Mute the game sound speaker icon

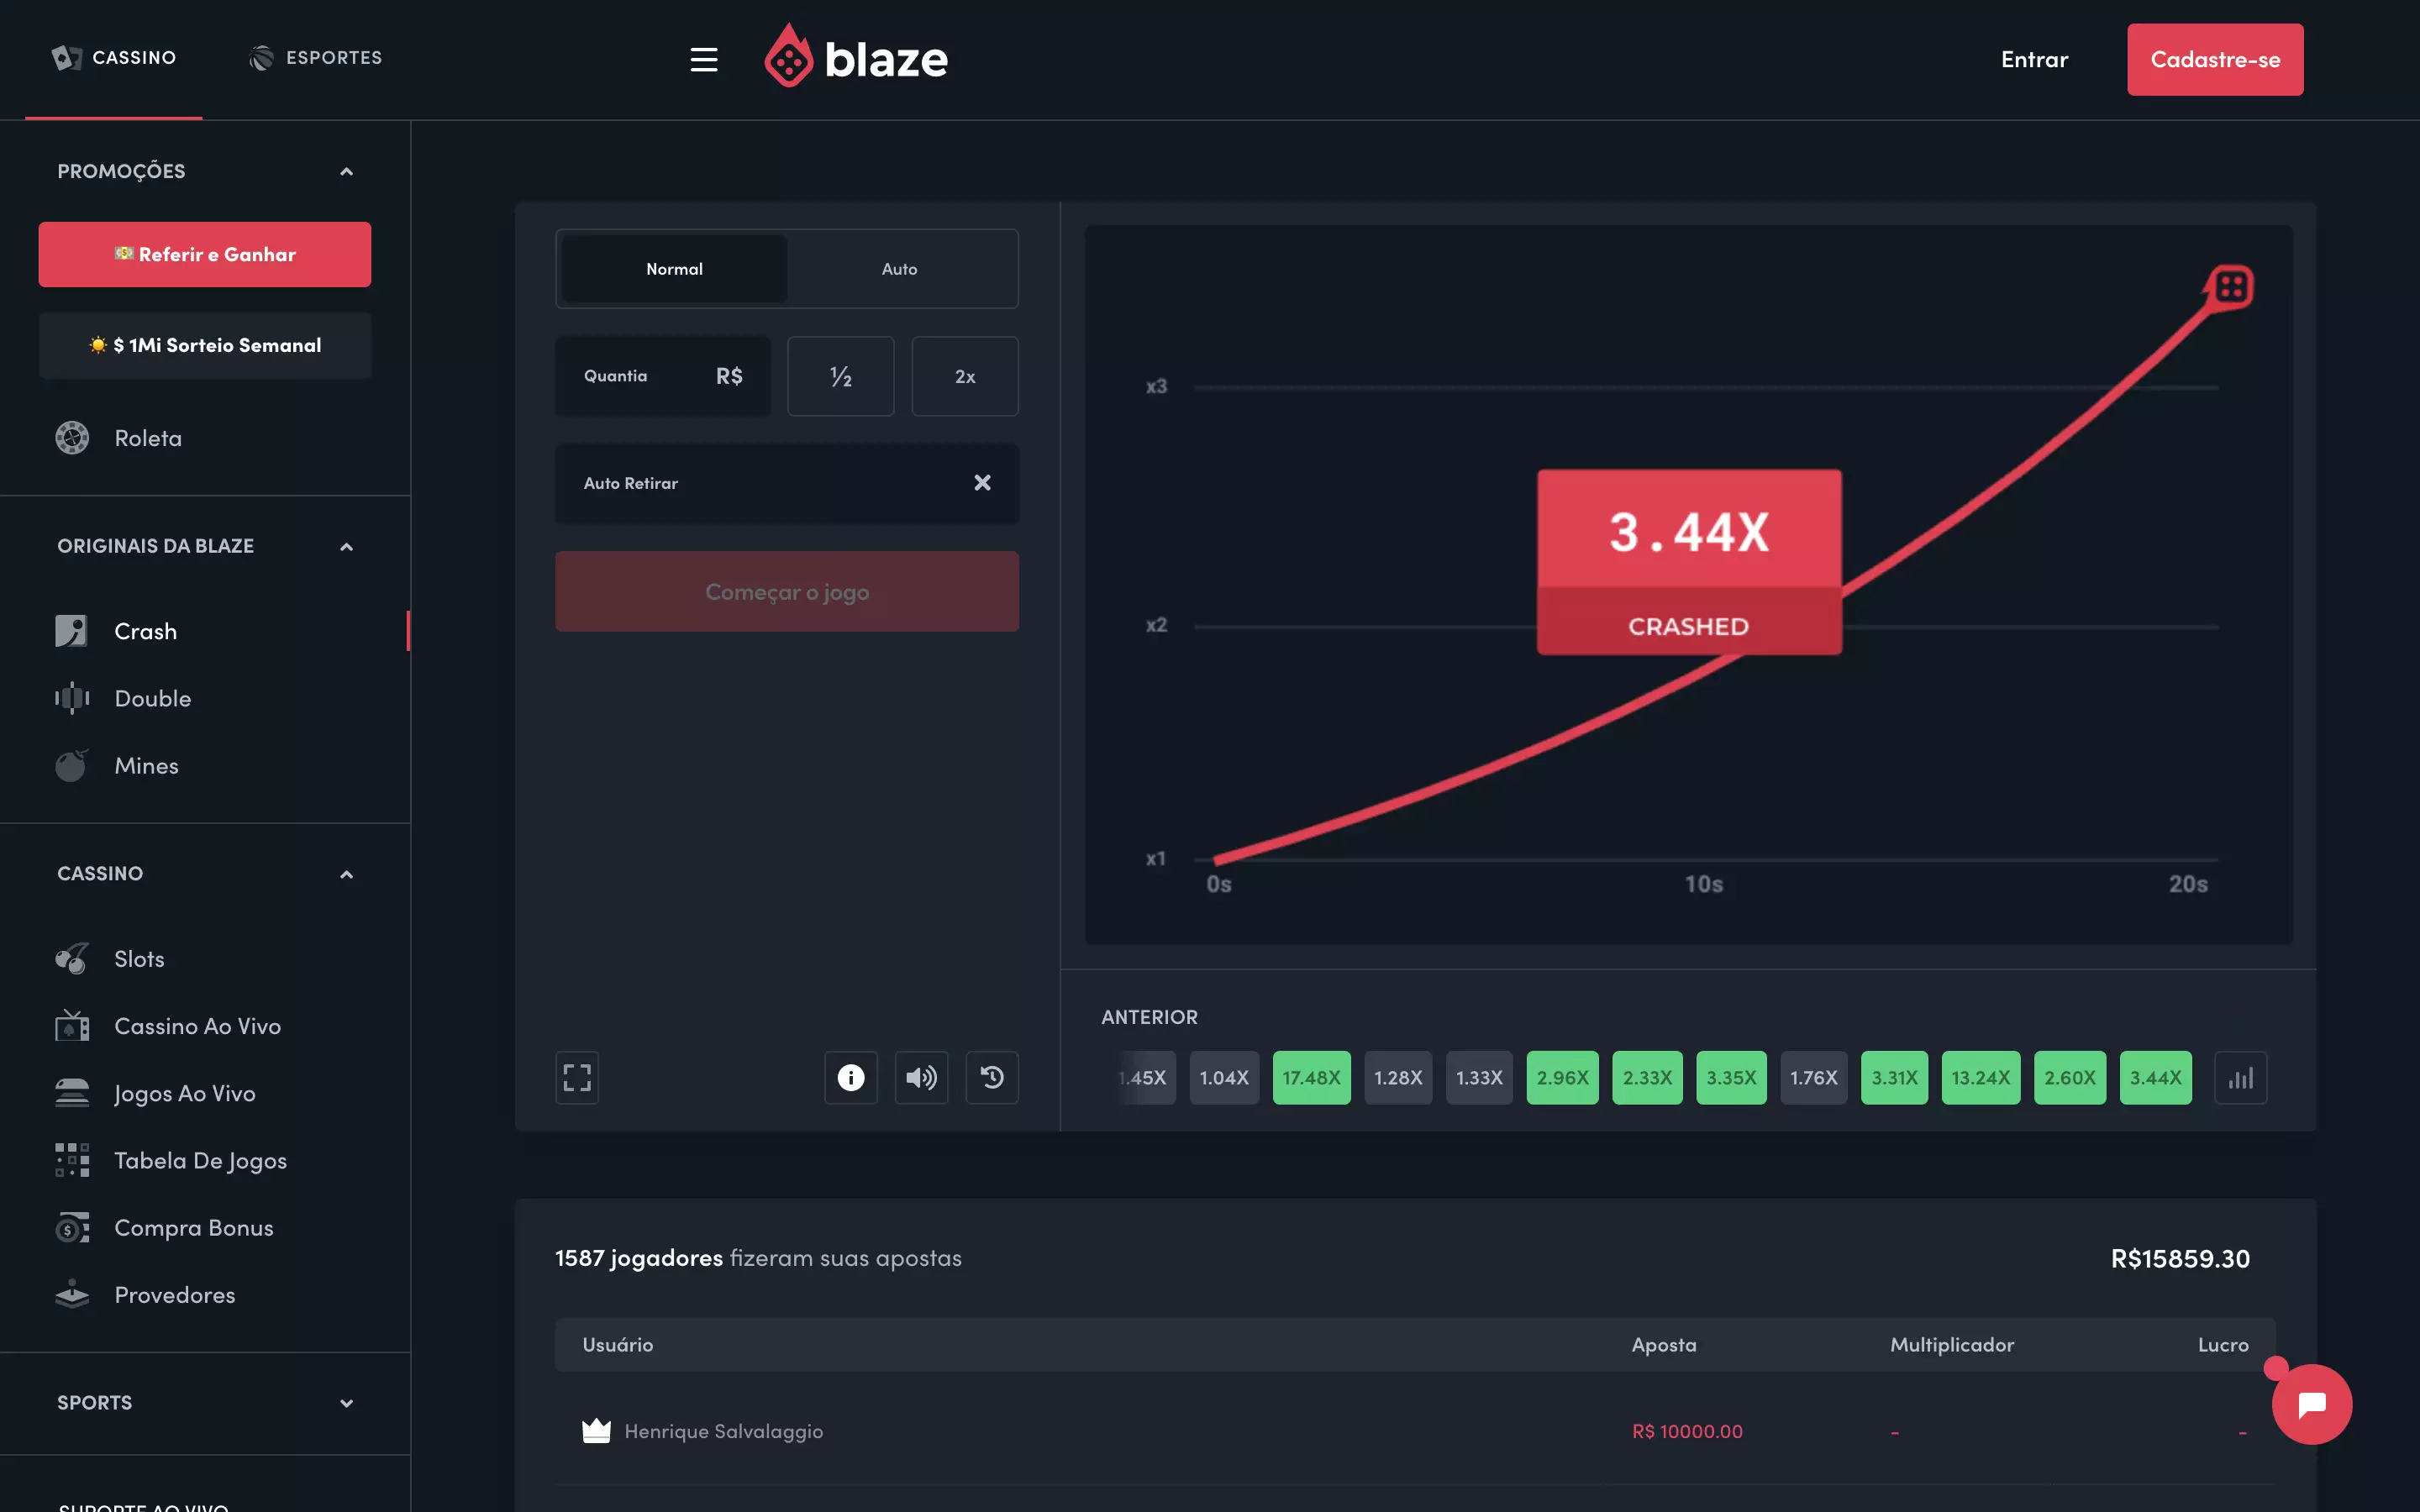(x=921, y=1077)
